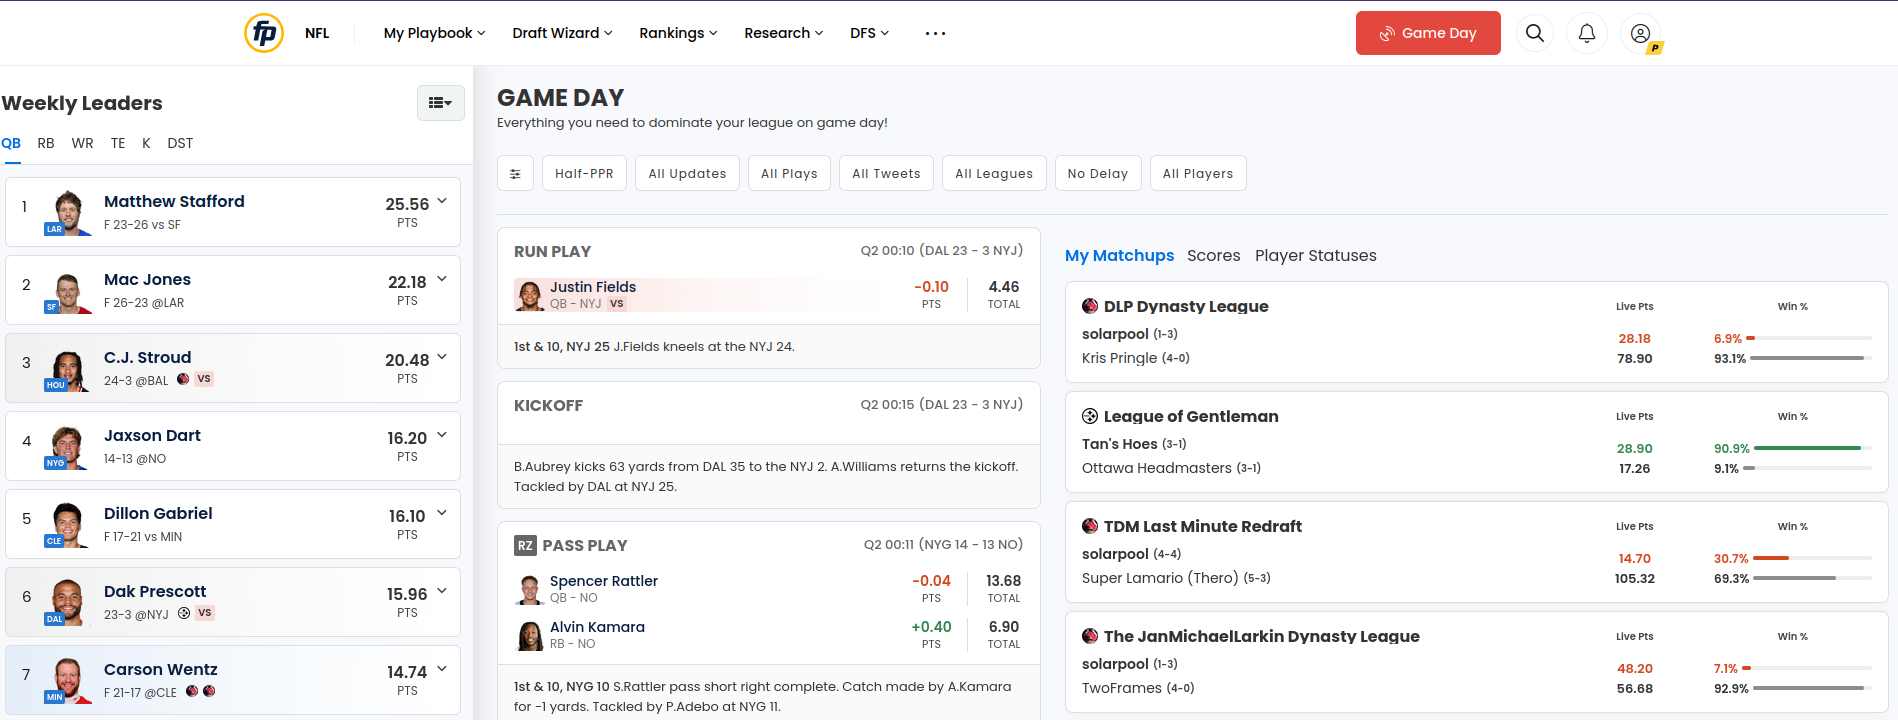Viewport: 1898px width, 720px height.
Task: Switch to the RB position tab
Action: click(46, 143)
